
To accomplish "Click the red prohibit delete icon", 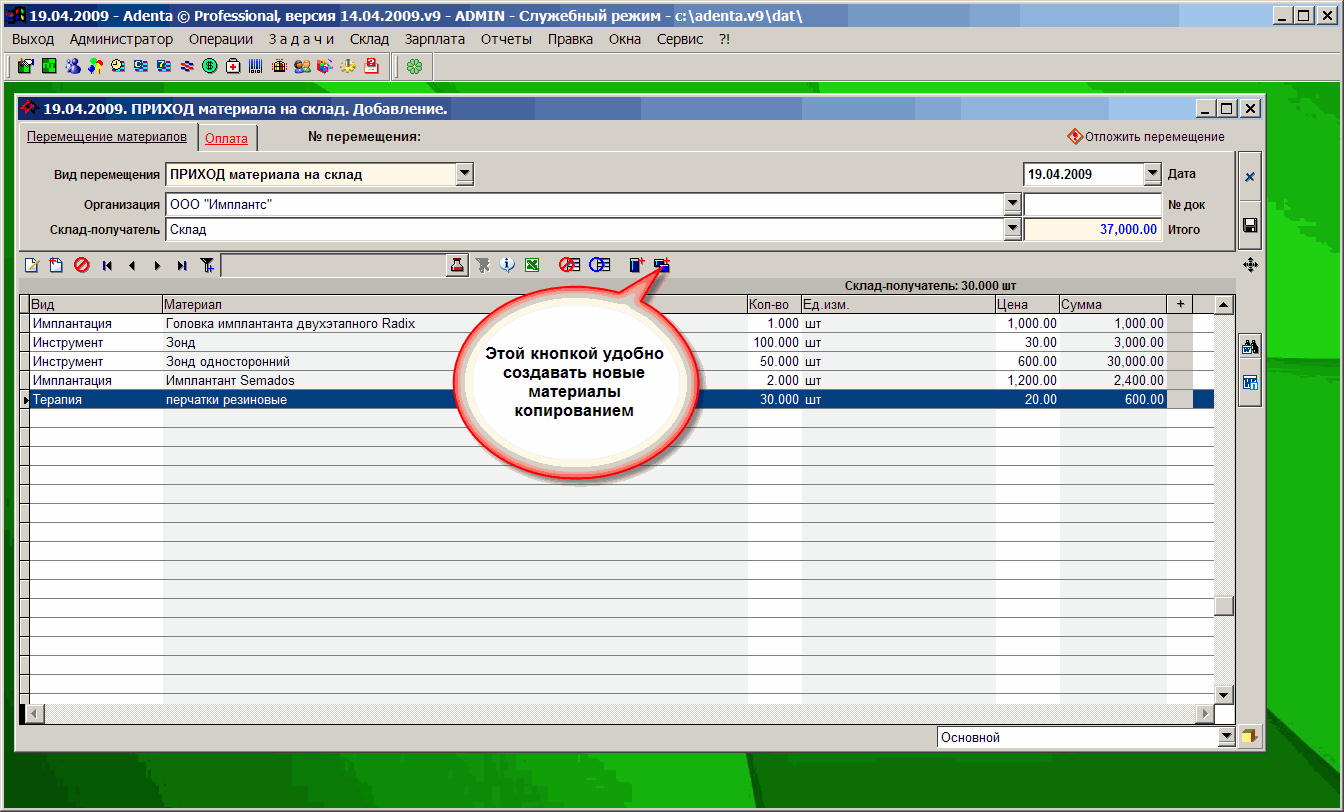I will (82, 265).
